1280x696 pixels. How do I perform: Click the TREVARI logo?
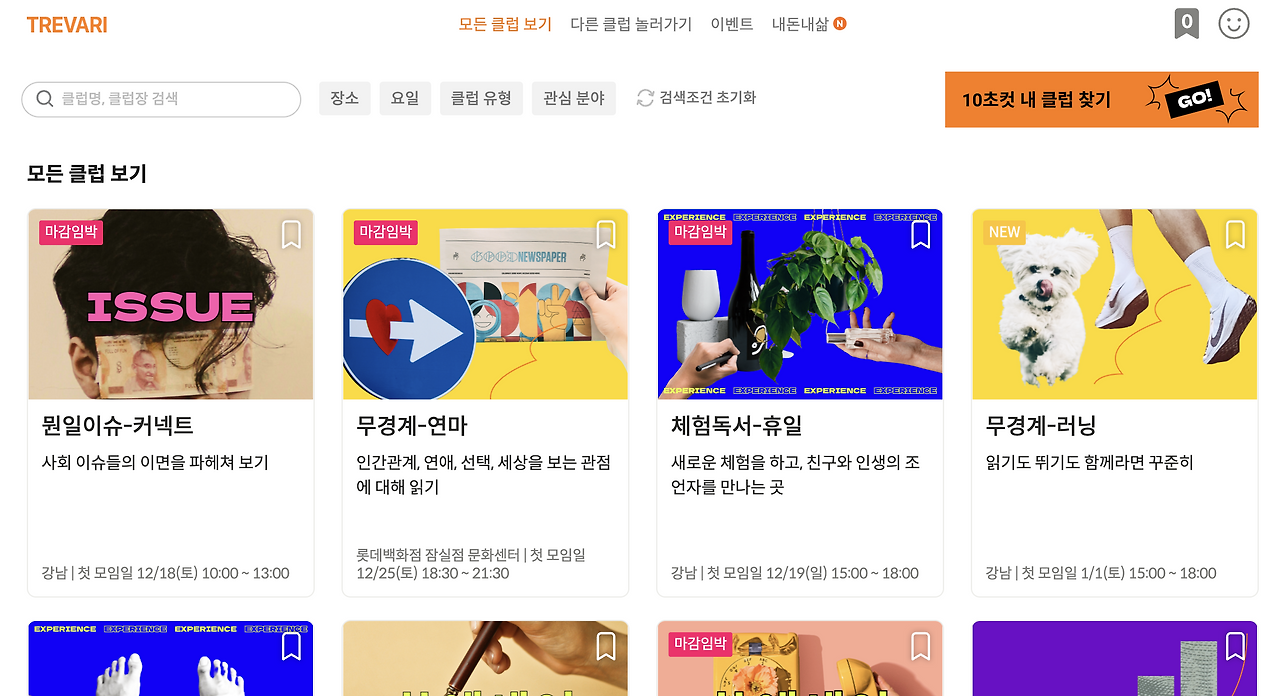coord(67,25)
